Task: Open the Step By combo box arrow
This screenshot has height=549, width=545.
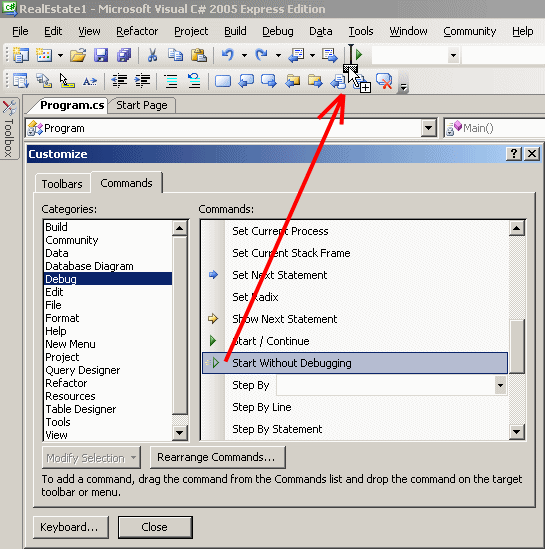Action: click(x=501, y=385)
